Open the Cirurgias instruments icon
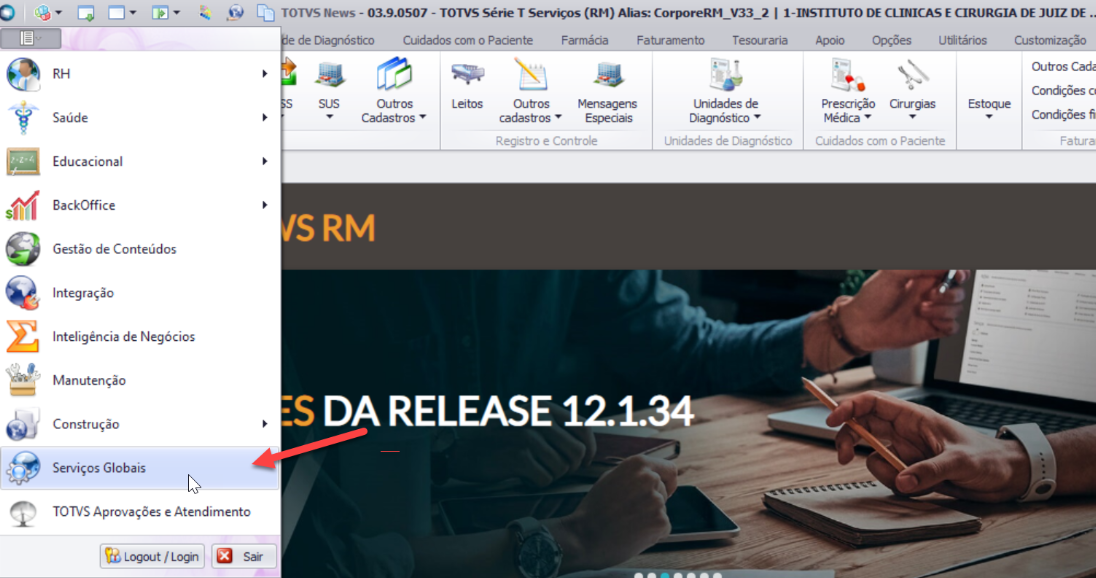The height and width of the screenshot is (578, 1096). [x=912, y=74]
